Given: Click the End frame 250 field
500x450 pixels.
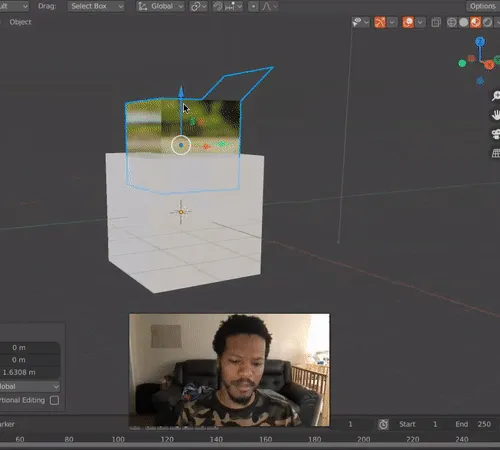Looking at the screenshot, I should pyautogui.click(x=474, y=424).
